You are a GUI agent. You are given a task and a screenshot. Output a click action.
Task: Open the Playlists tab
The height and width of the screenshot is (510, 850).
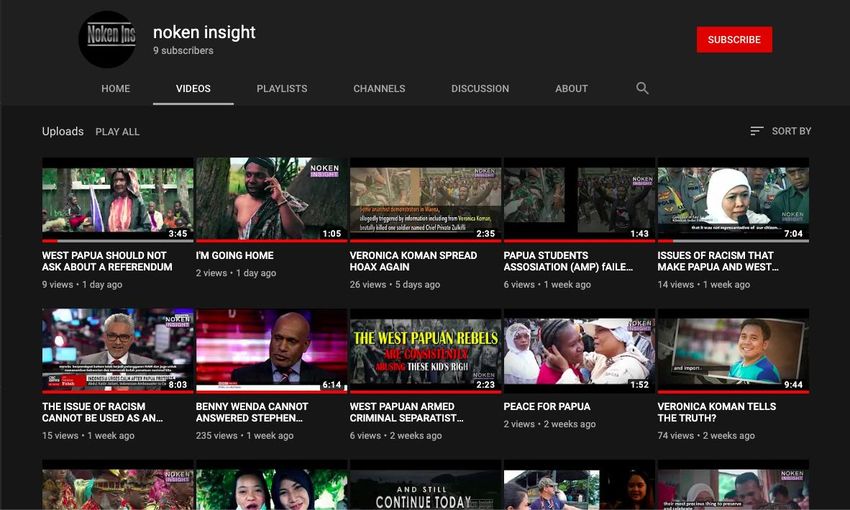[x=282, y=88]
